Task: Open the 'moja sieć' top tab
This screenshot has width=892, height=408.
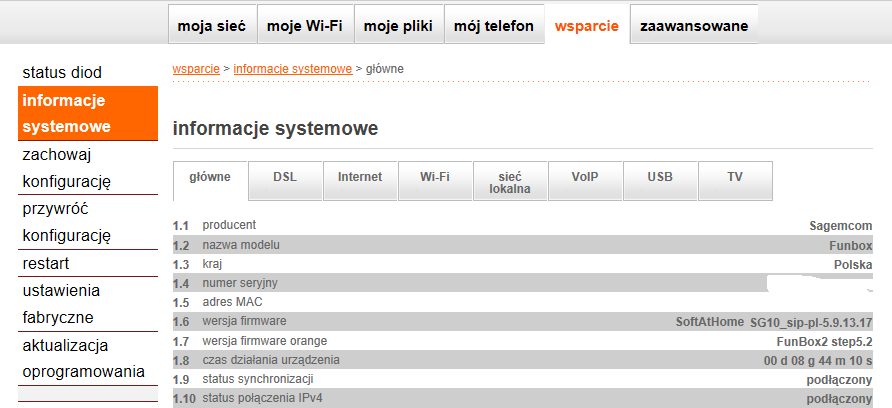Action: (x=212, y=26)
